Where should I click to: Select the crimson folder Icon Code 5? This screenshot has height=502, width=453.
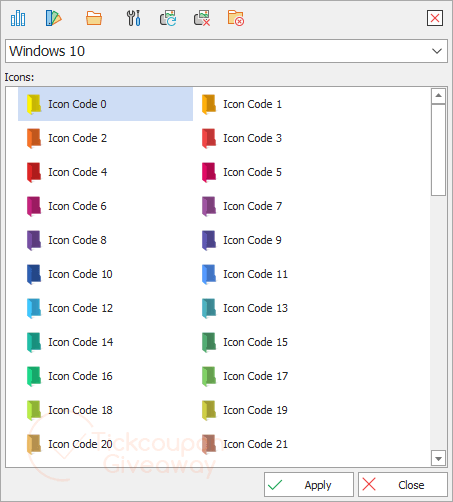click(x=280, y=172)
